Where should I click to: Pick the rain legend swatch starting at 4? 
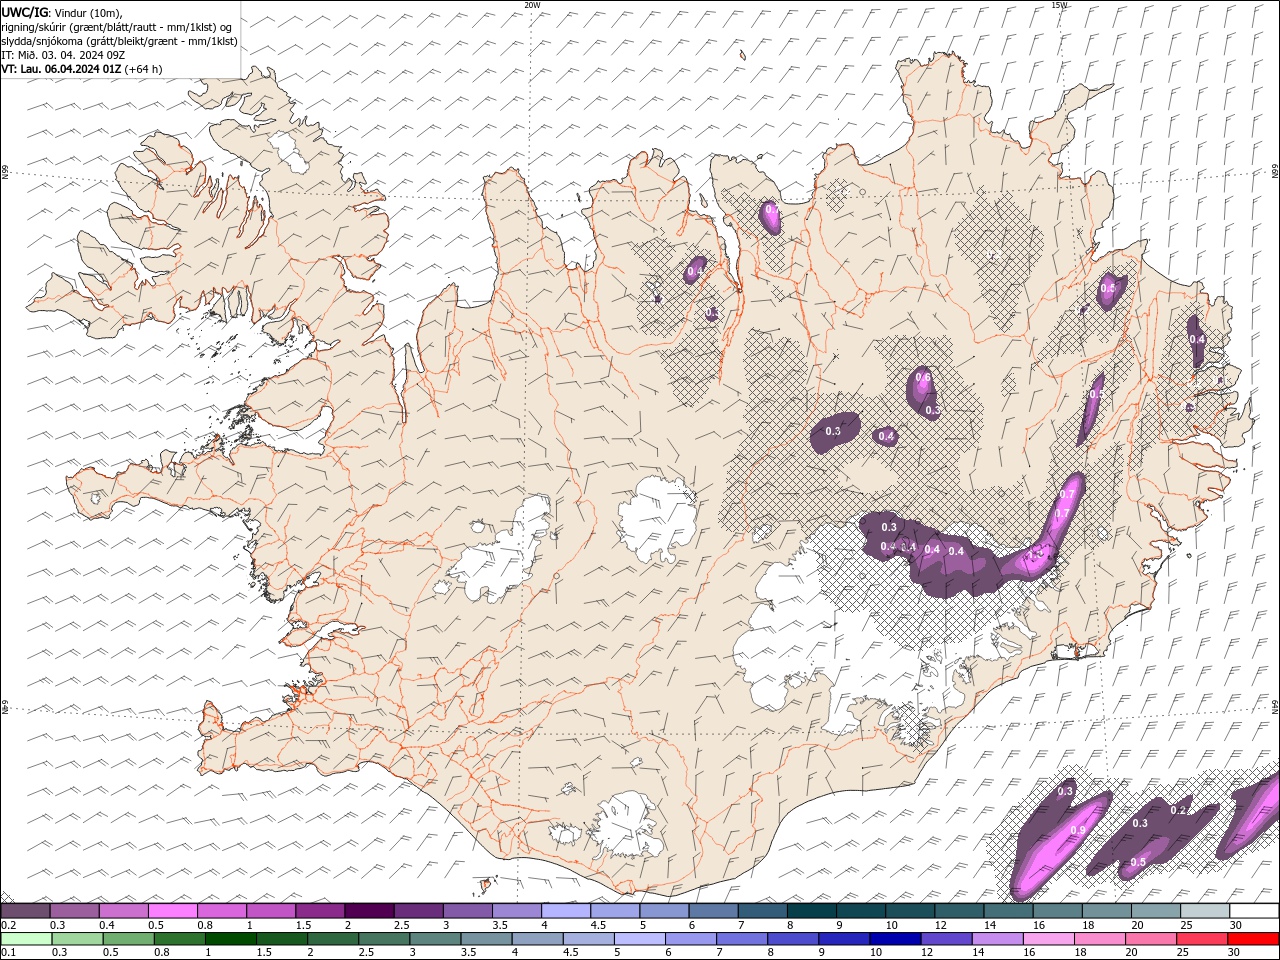click(x=537, y=939)
